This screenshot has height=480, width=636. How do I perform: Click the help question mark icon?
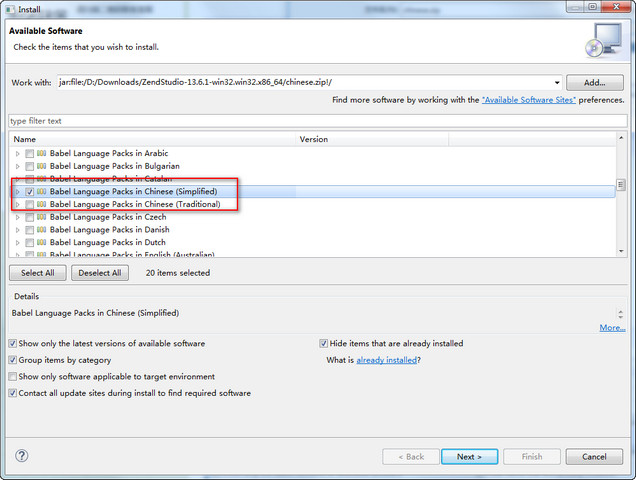22,456
